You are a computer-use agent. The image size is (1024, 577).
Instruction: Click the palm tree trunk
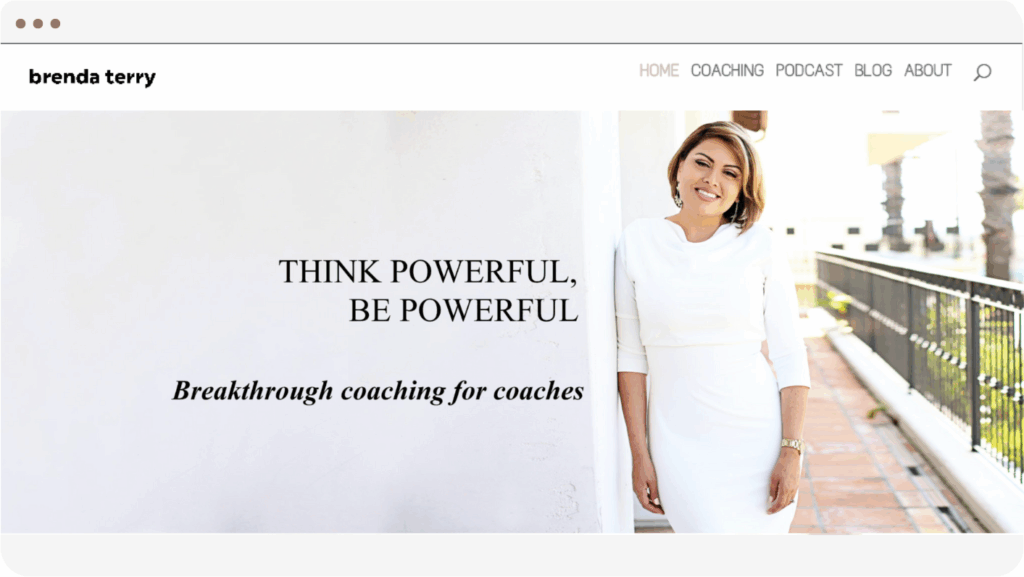point(998,189)
